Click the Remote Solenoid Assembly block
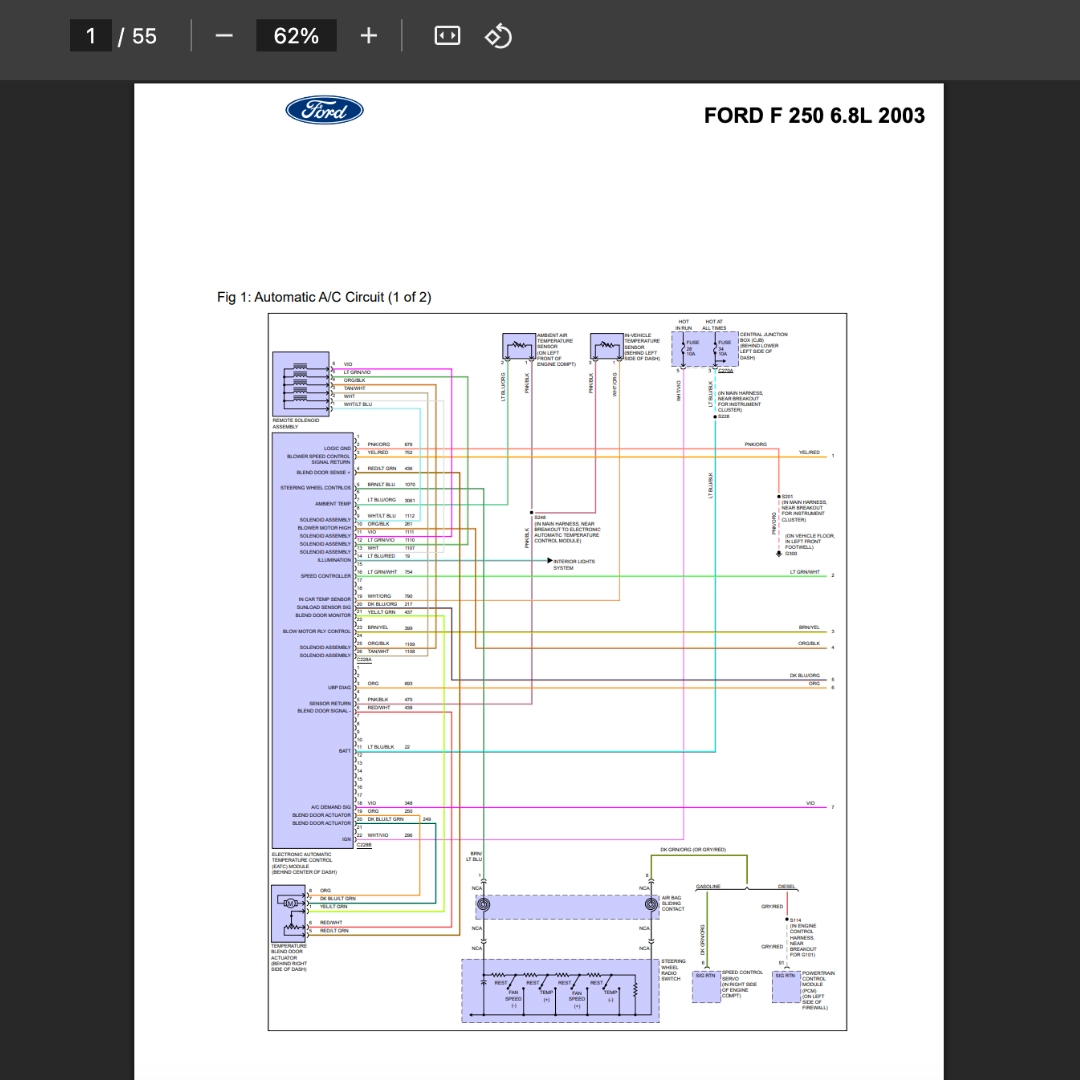The height and width of the screenshot is (1080, 1080). (300, 384)
